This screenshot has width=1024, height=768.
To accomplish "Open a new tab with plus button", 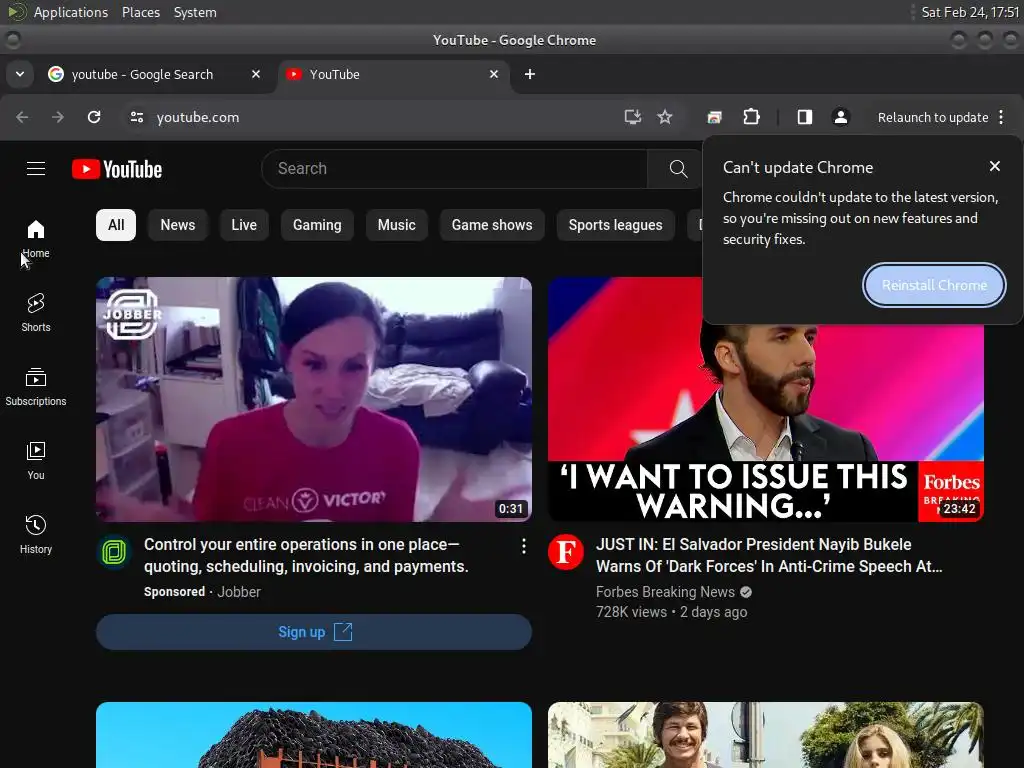I will tap(530, 74).
